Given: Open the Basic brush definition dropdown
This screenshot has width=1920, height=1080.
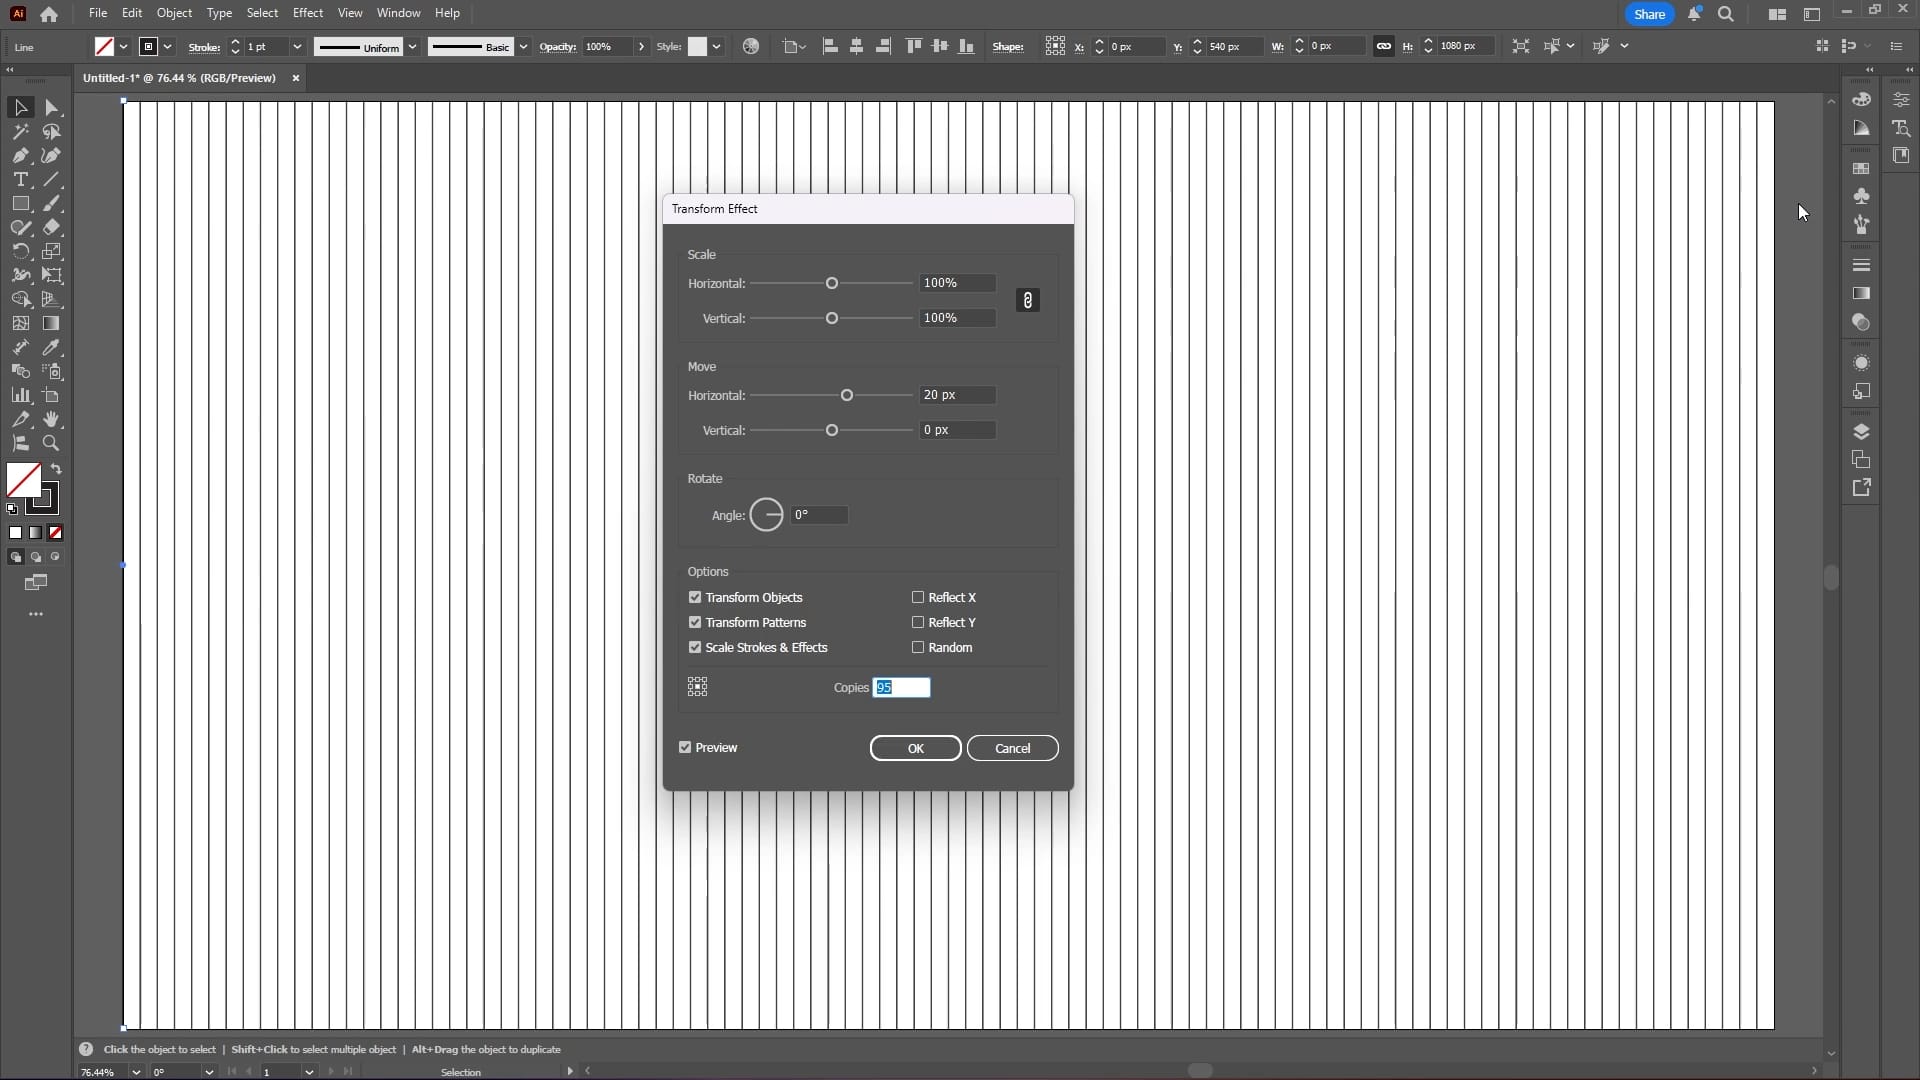Looking at the screenshot, I should pos(522,46).
